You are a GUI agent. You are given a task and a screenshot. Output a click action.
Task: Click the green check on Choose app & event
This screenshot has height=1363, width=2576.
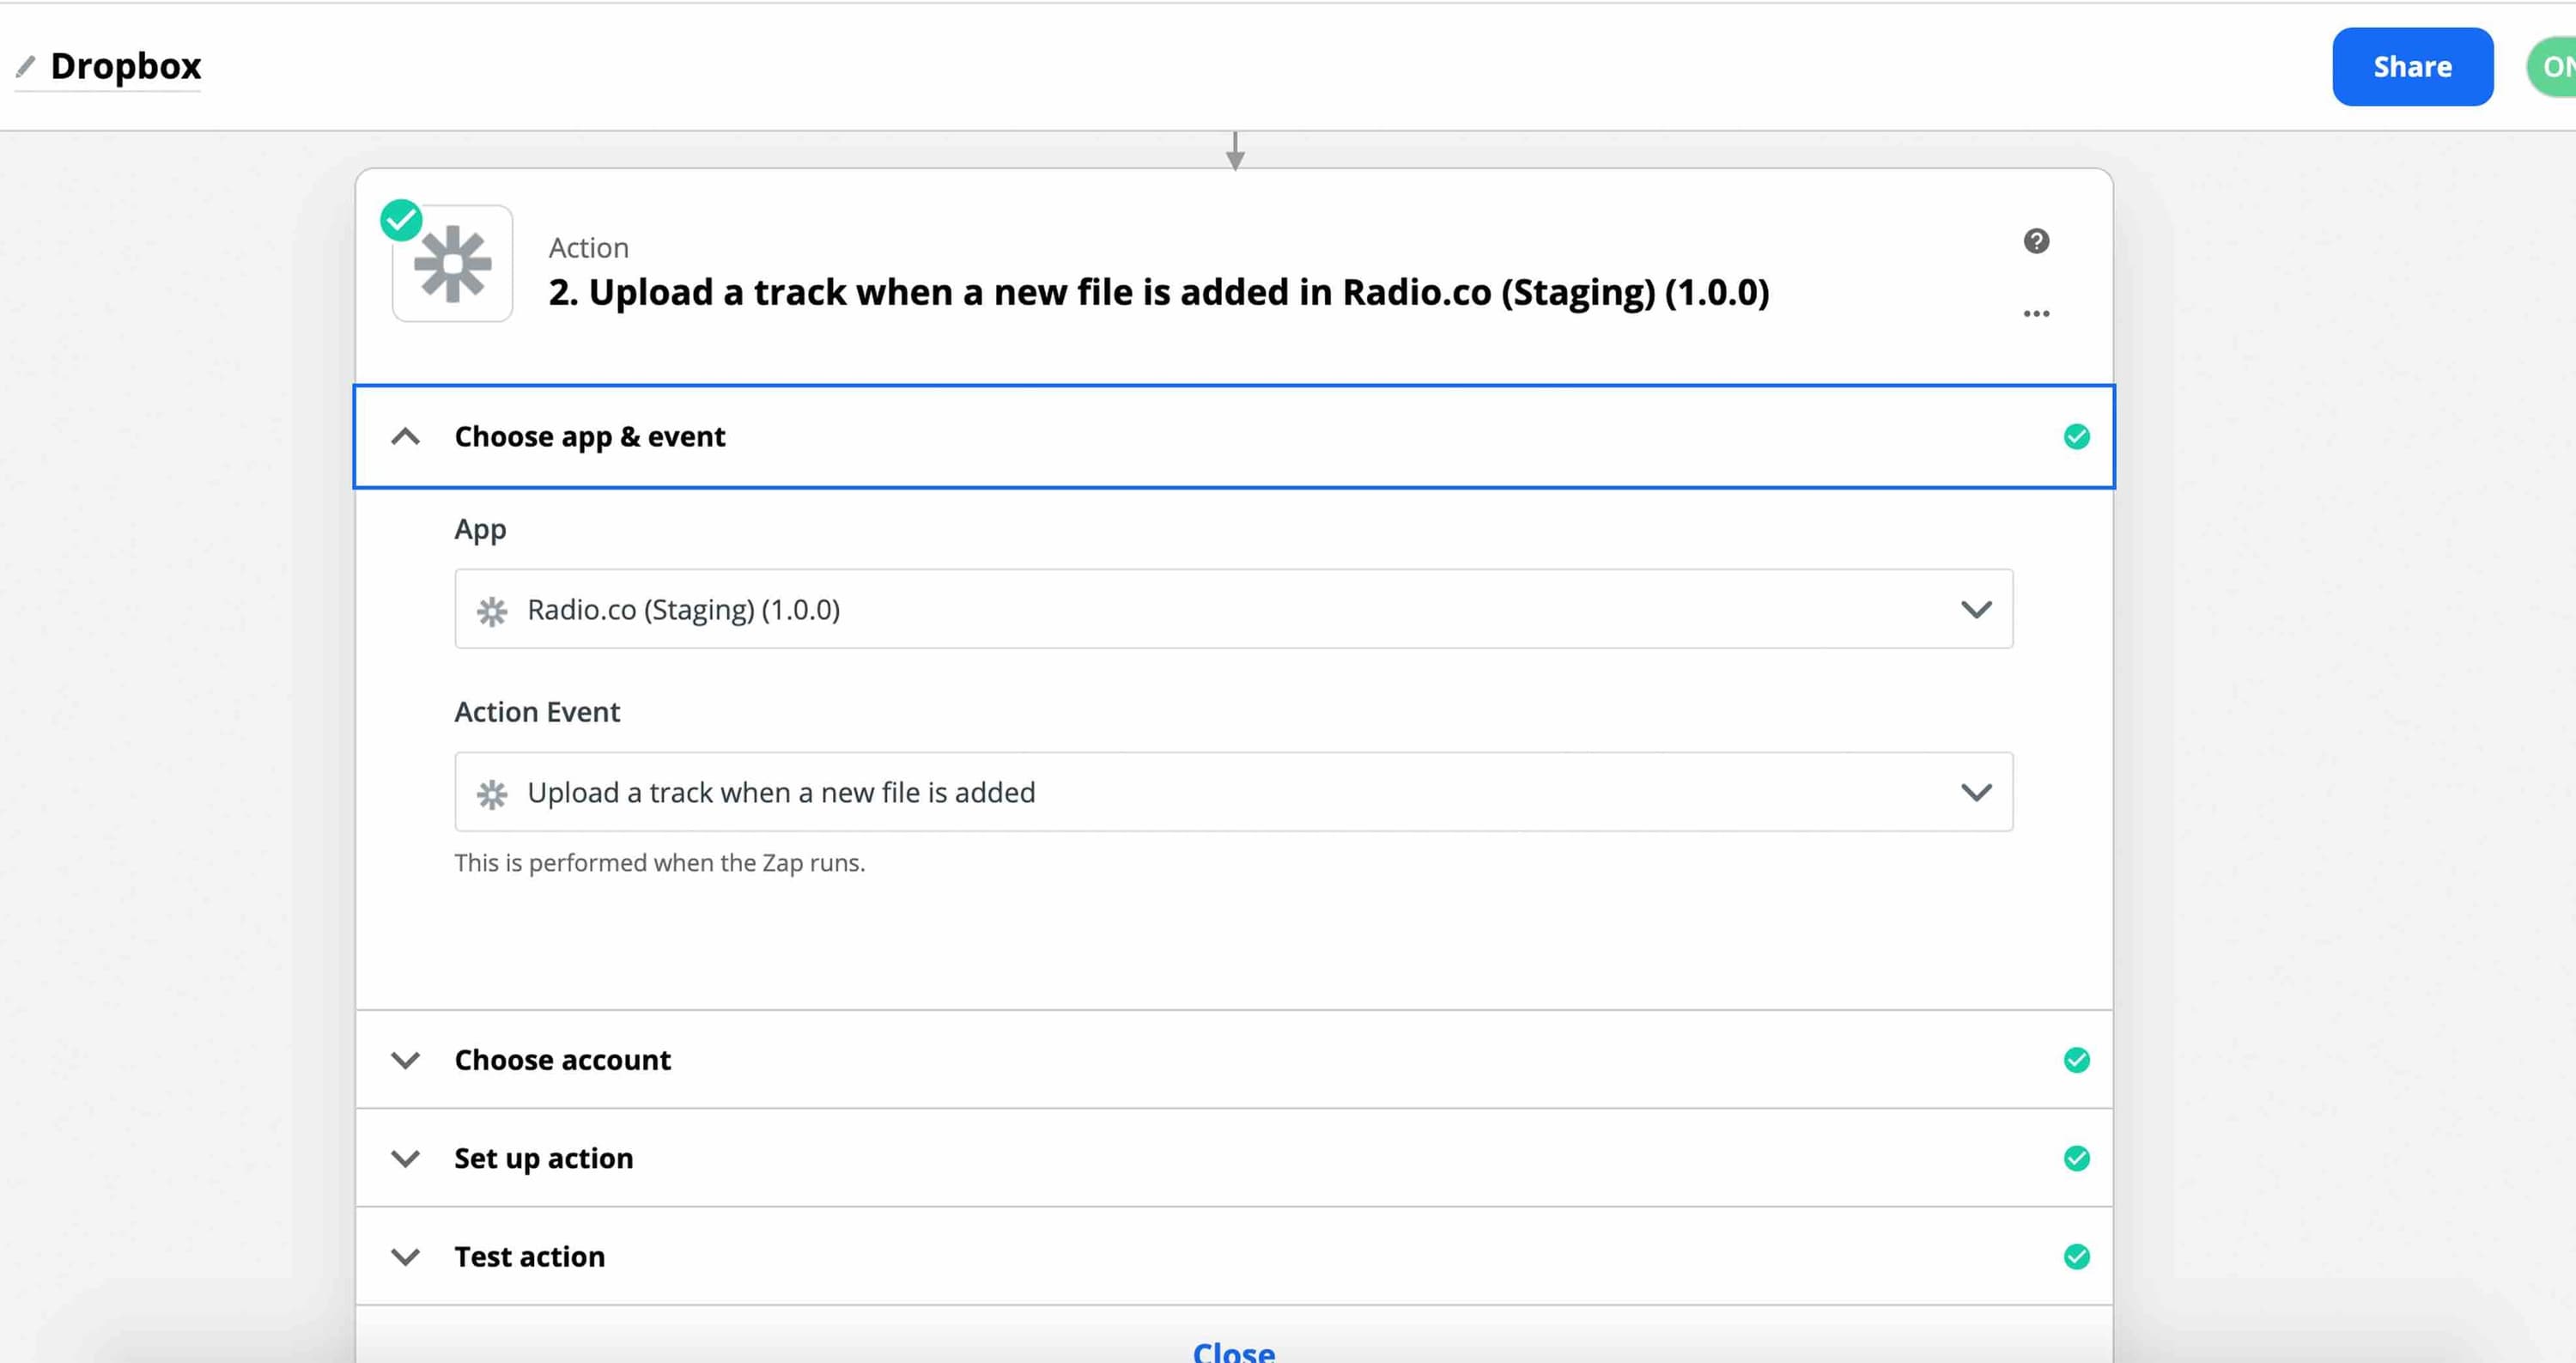click(x=2076, y=437)
